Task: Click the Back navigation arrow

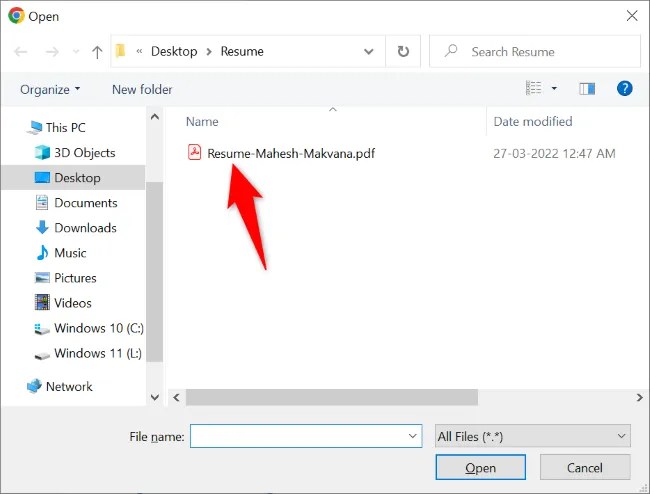Action: (21, 51)
